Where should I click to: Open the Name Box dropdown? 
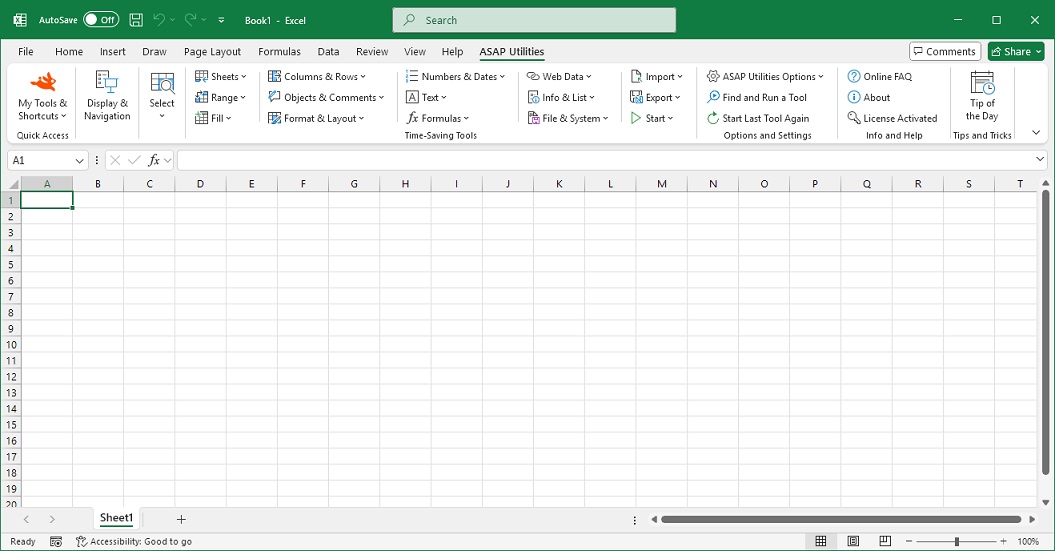coord(79,161)
